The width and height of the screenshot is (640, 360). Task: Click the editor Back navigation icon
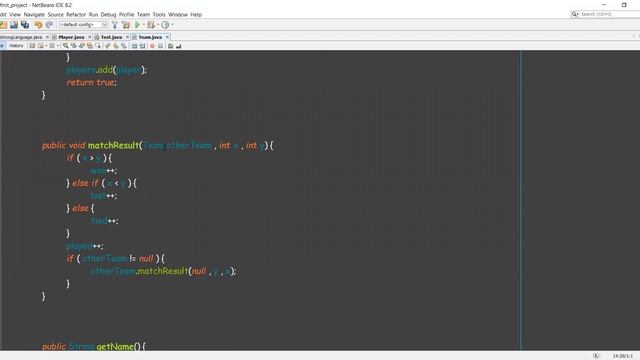coord(40,46)
